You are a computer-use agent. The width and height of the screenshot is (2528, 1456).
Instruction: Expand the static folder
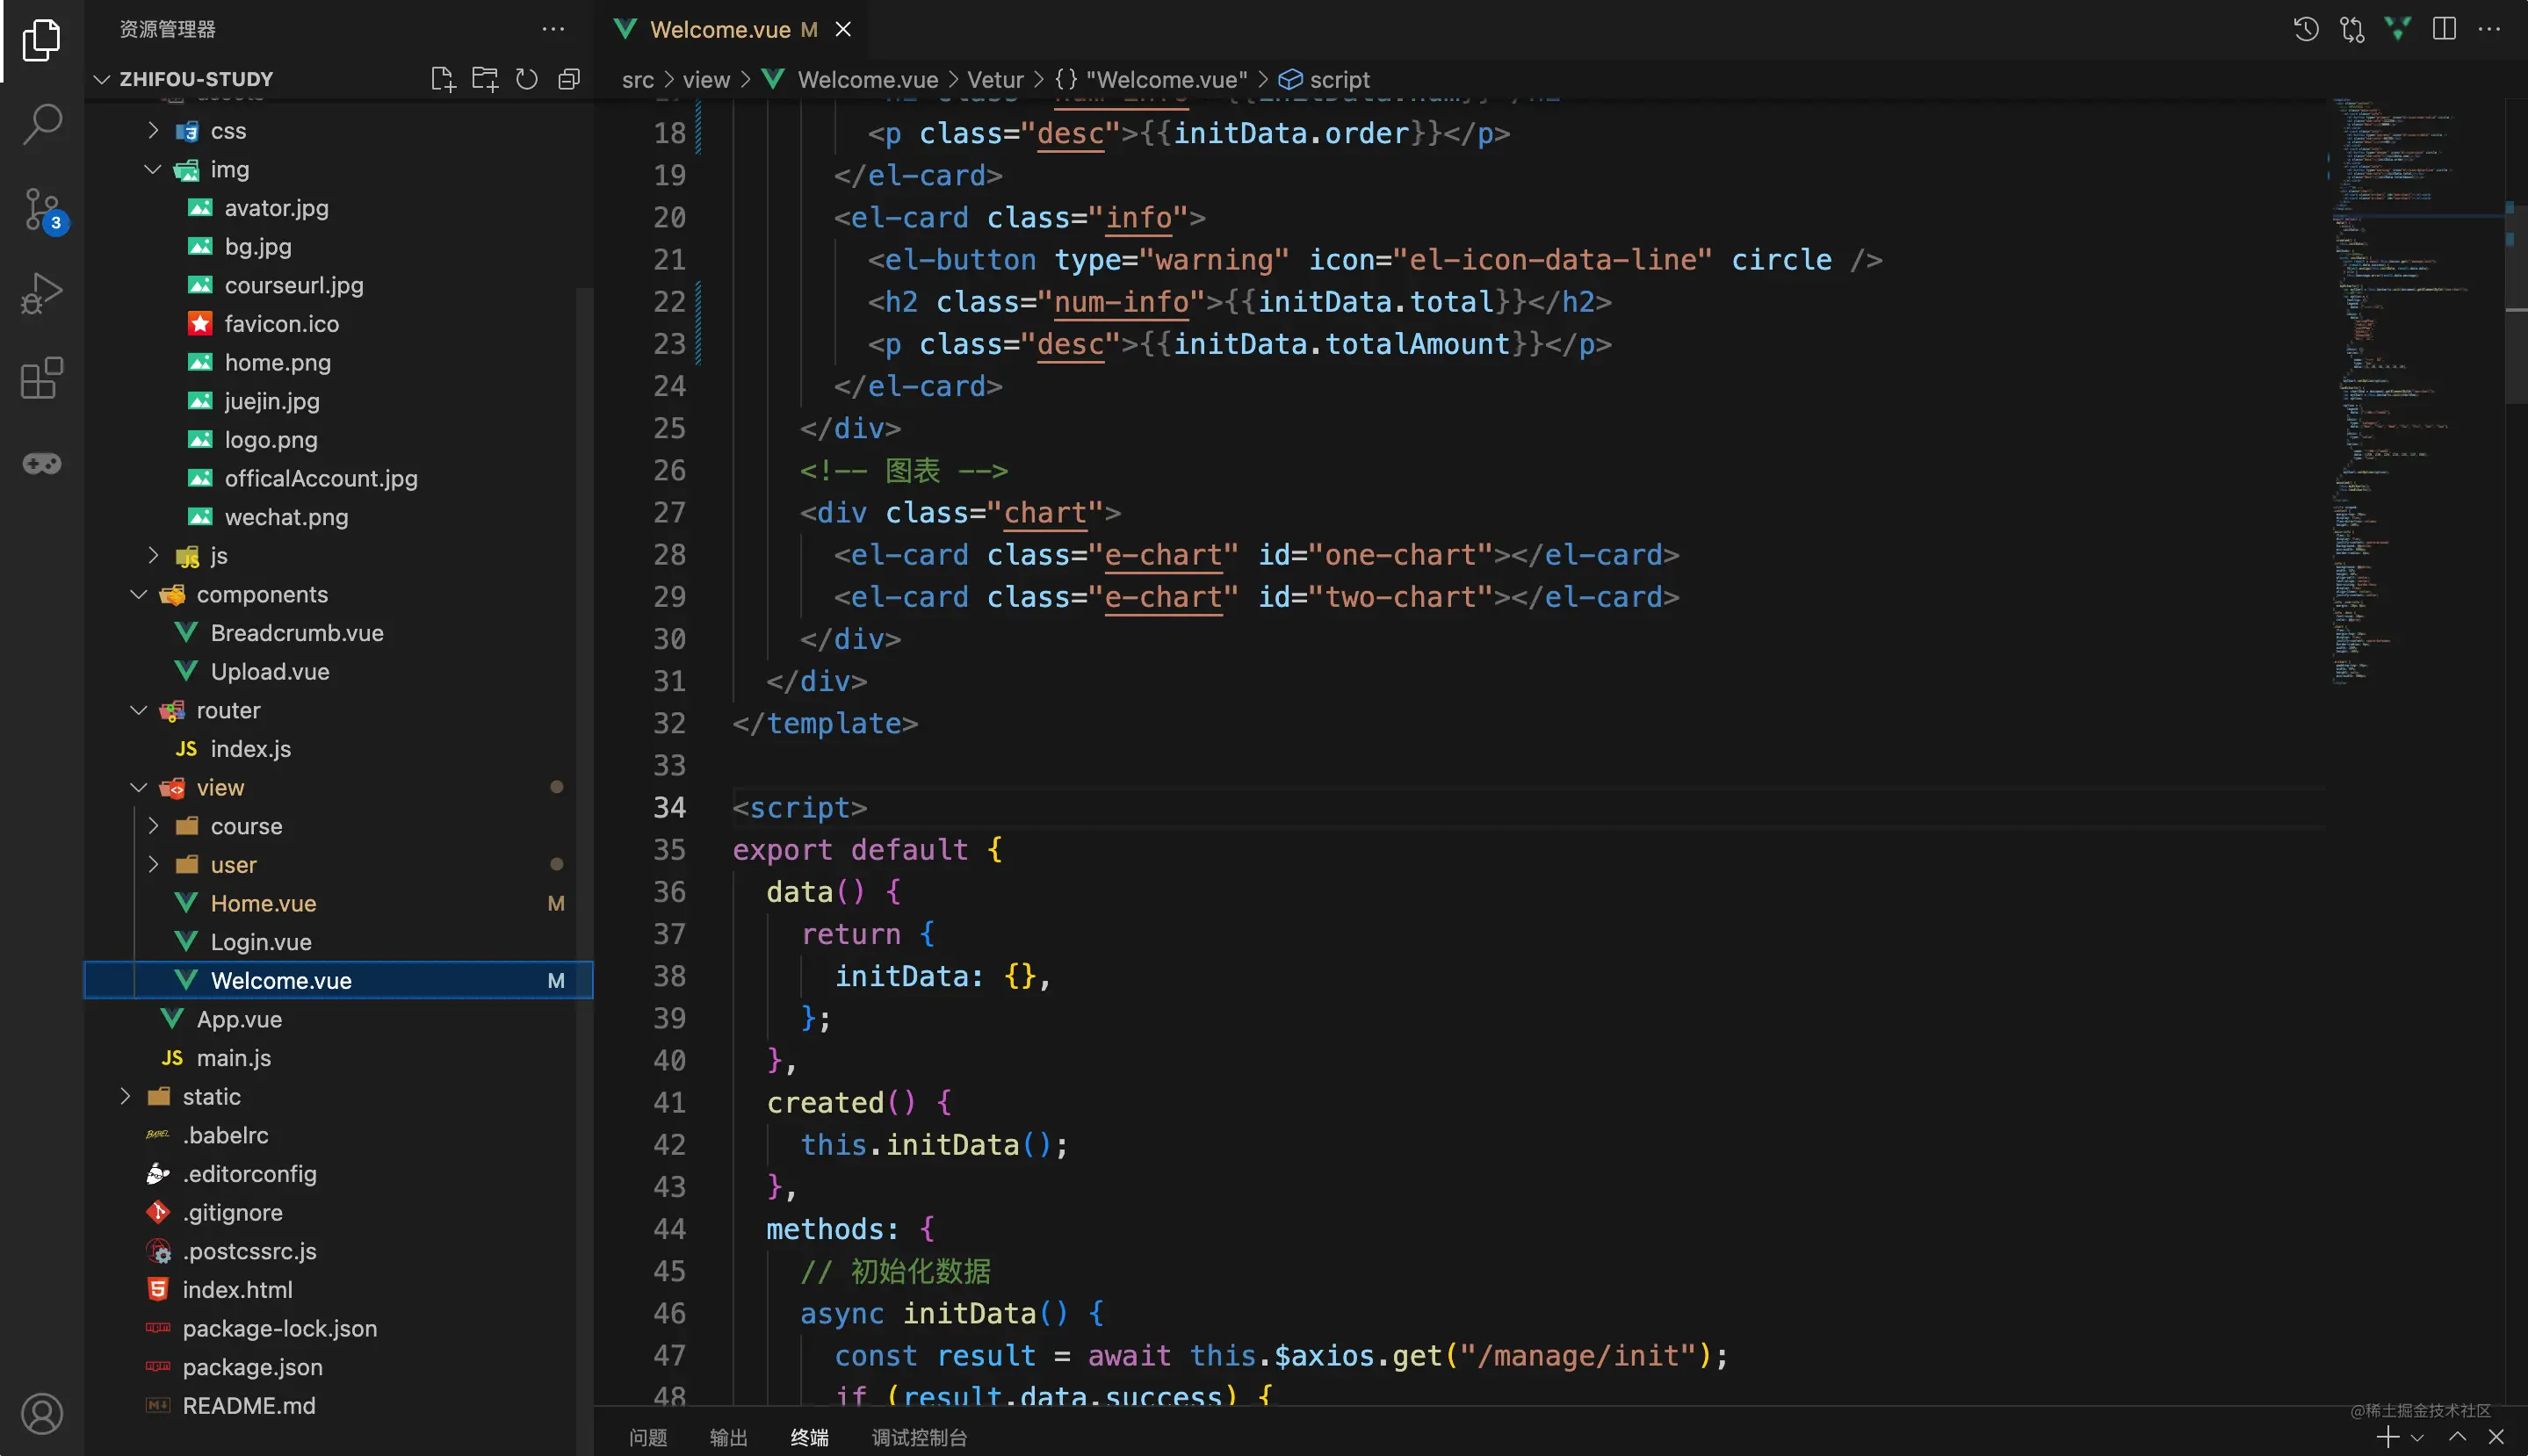[x=211, y=1097]
